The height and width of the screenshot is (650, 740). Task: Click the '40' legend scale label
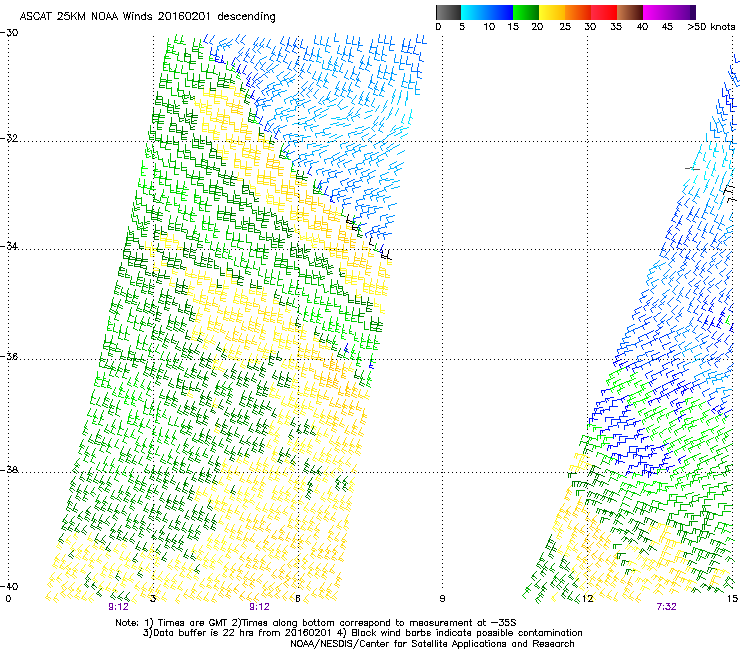[x=642, y=27]
